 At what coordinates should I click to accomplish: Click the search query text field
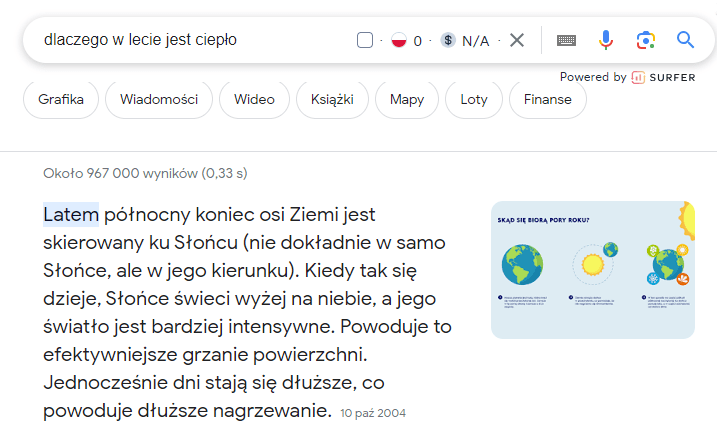click(x=192, y=40)
